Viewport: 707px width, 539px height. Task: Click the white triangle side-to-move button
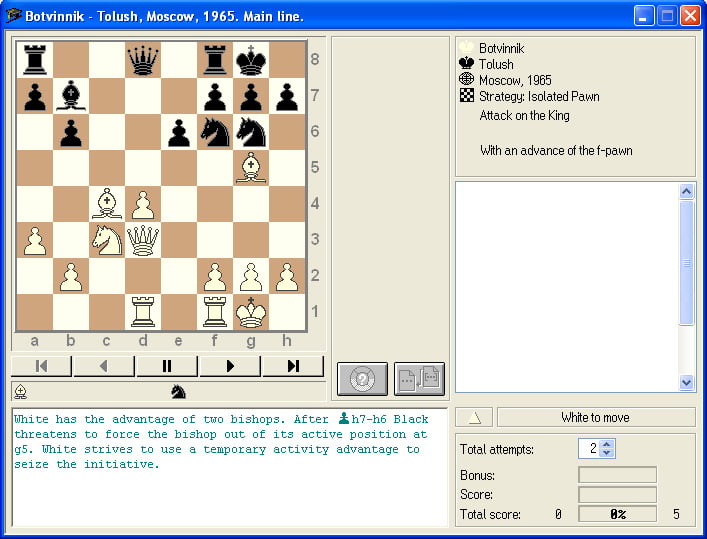point(474,417)
